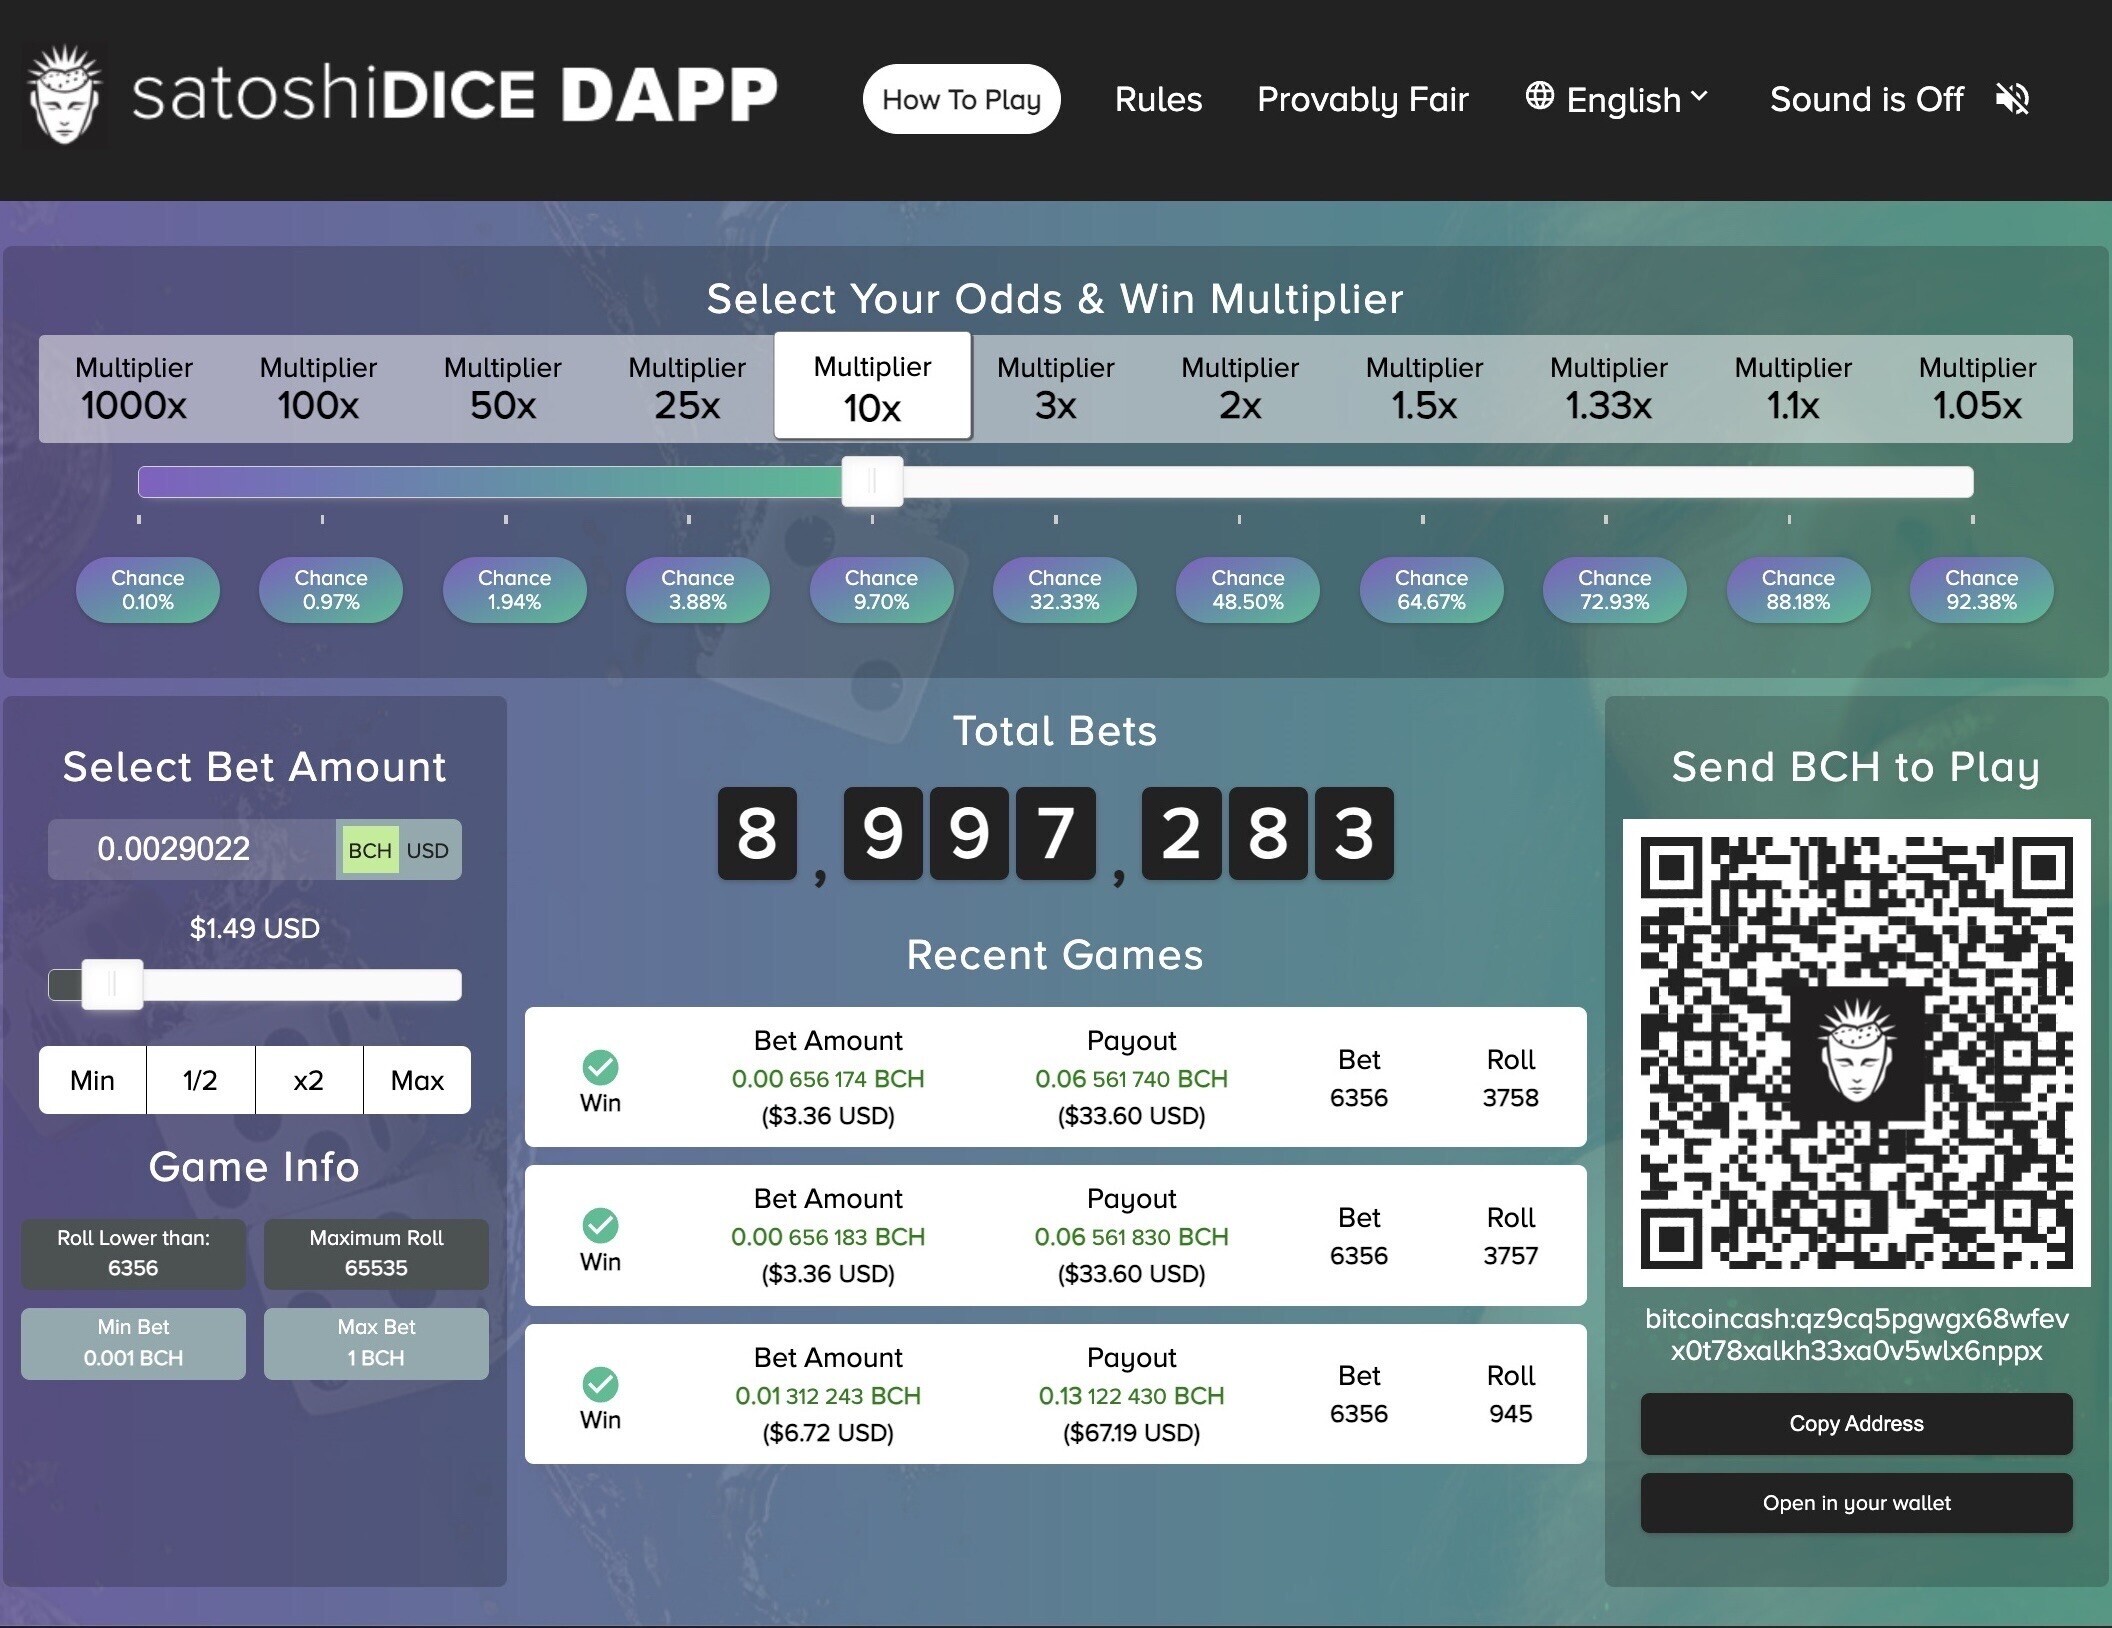Click the Max Bet 1 BCH box
This screenshot has height=1628, width=2112.
point(376,1343)
